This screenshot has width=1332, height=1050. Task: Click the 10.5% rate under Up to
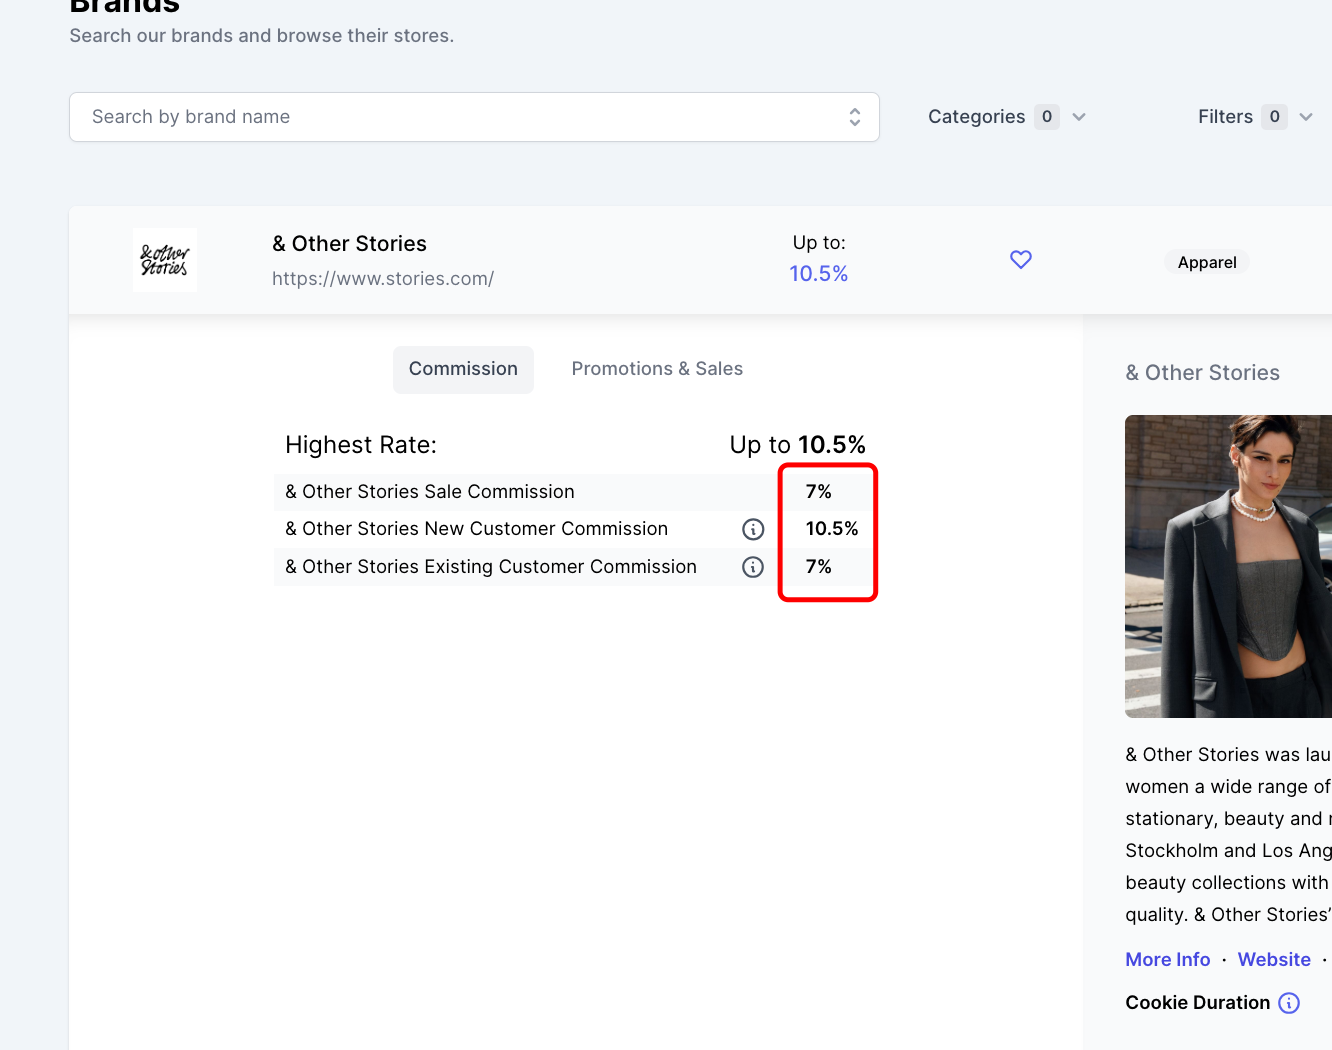[x=818, y=274]
